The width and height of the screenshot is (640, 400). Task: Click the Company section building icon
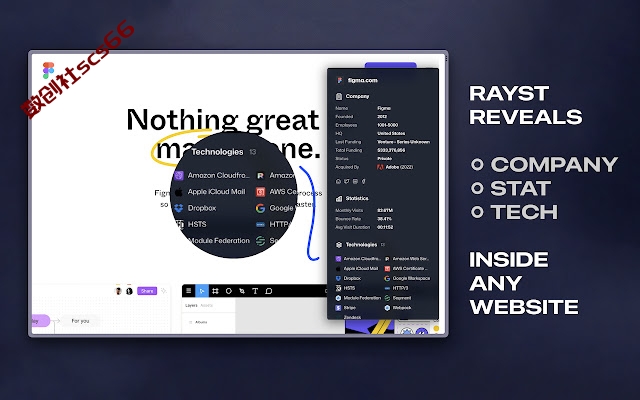point(339,96)
